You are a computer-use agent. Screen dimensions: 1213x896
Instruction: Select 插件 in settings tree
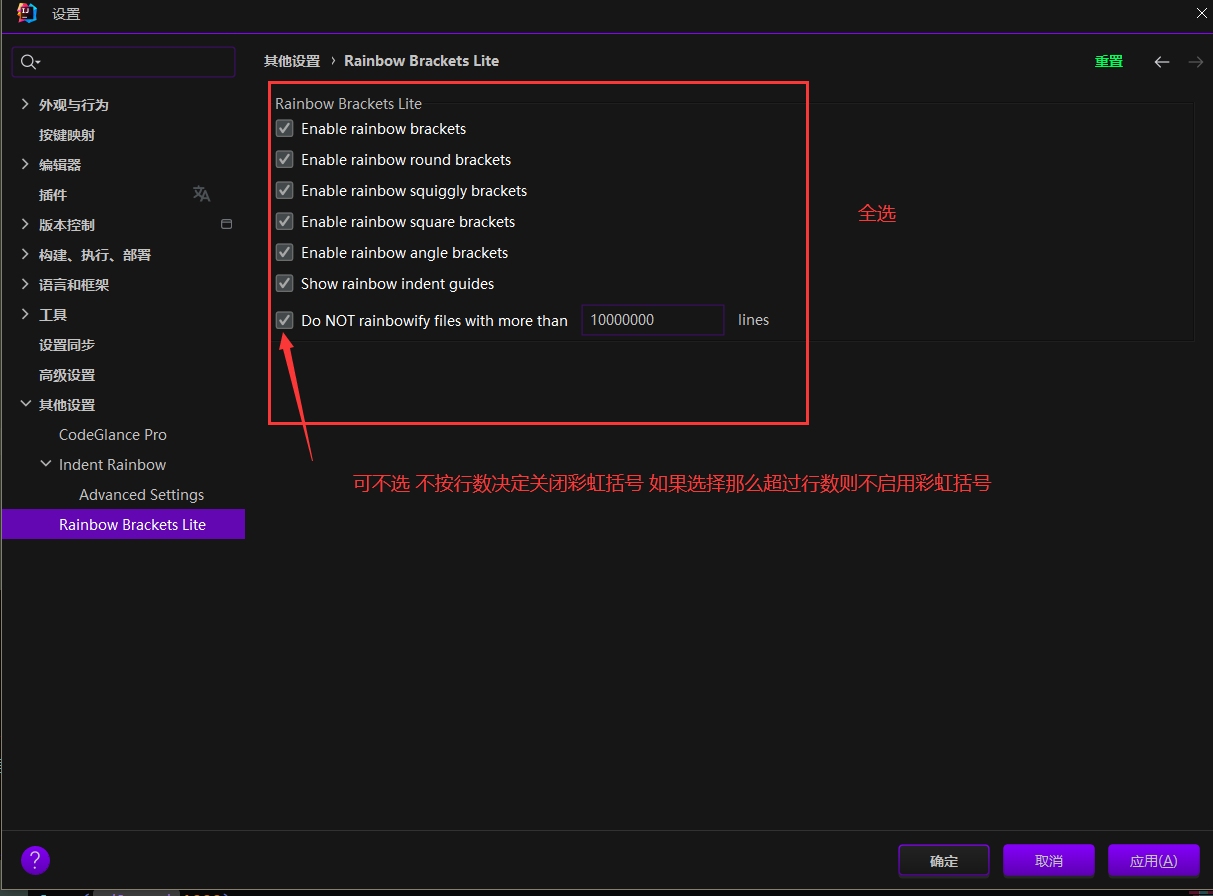(53, 194)
